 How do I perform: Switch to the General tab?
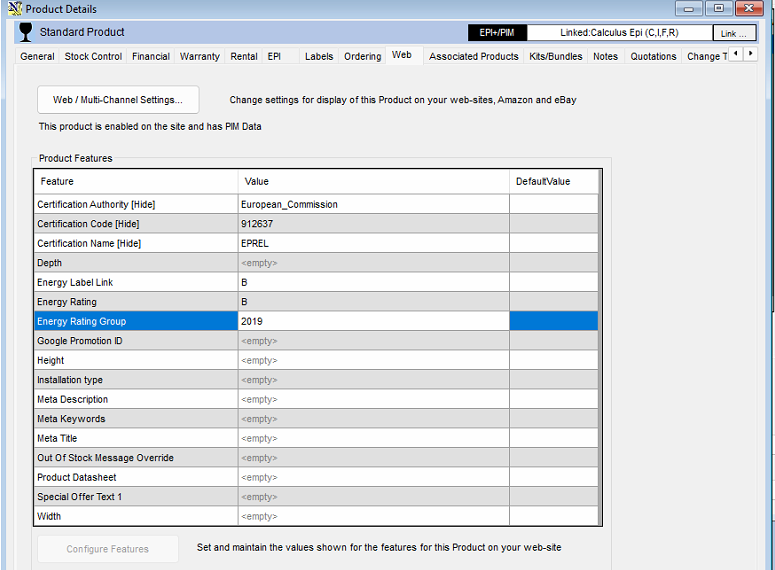38,57
